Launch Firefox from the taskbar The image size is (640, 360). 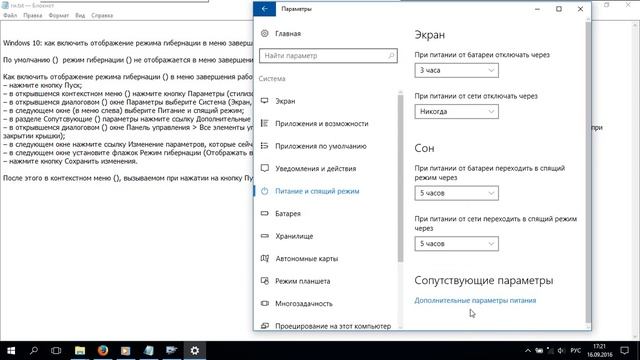102,351
